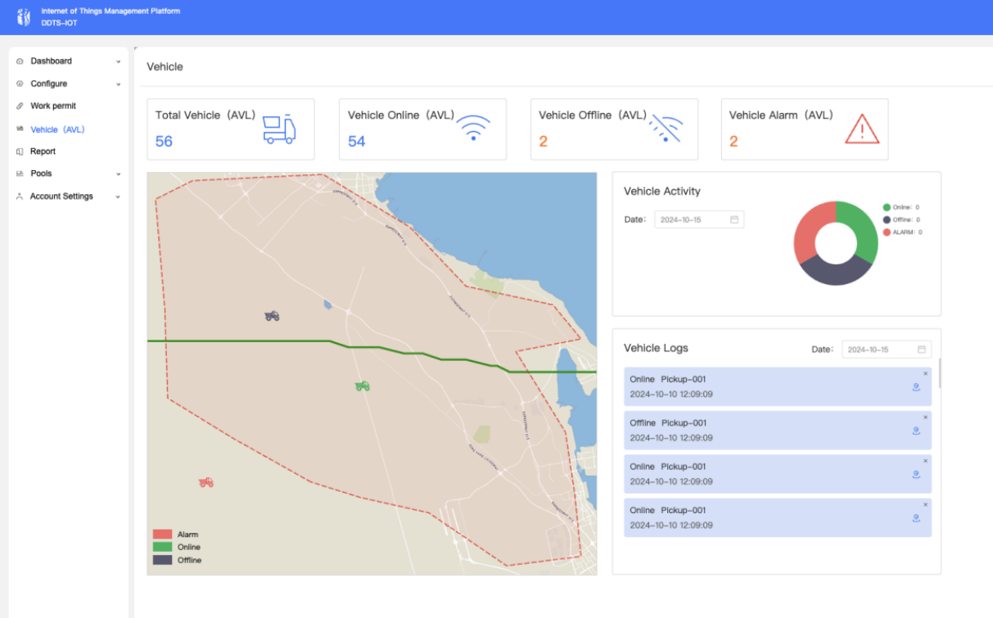Click the truck icon in Total Vehicle card
Viewport: 993px width, 618px height.
(x=279, y=129)
